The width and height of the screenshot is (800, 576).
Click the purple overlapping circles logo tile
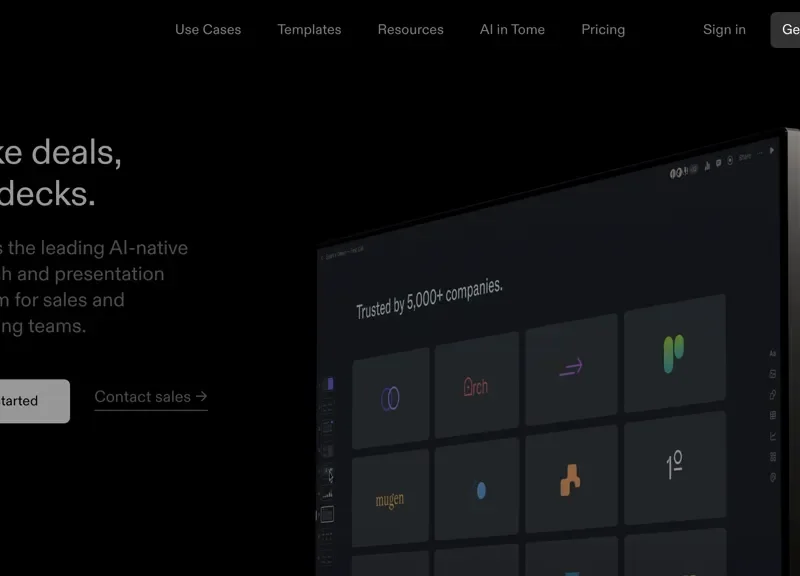coord(391,398)
